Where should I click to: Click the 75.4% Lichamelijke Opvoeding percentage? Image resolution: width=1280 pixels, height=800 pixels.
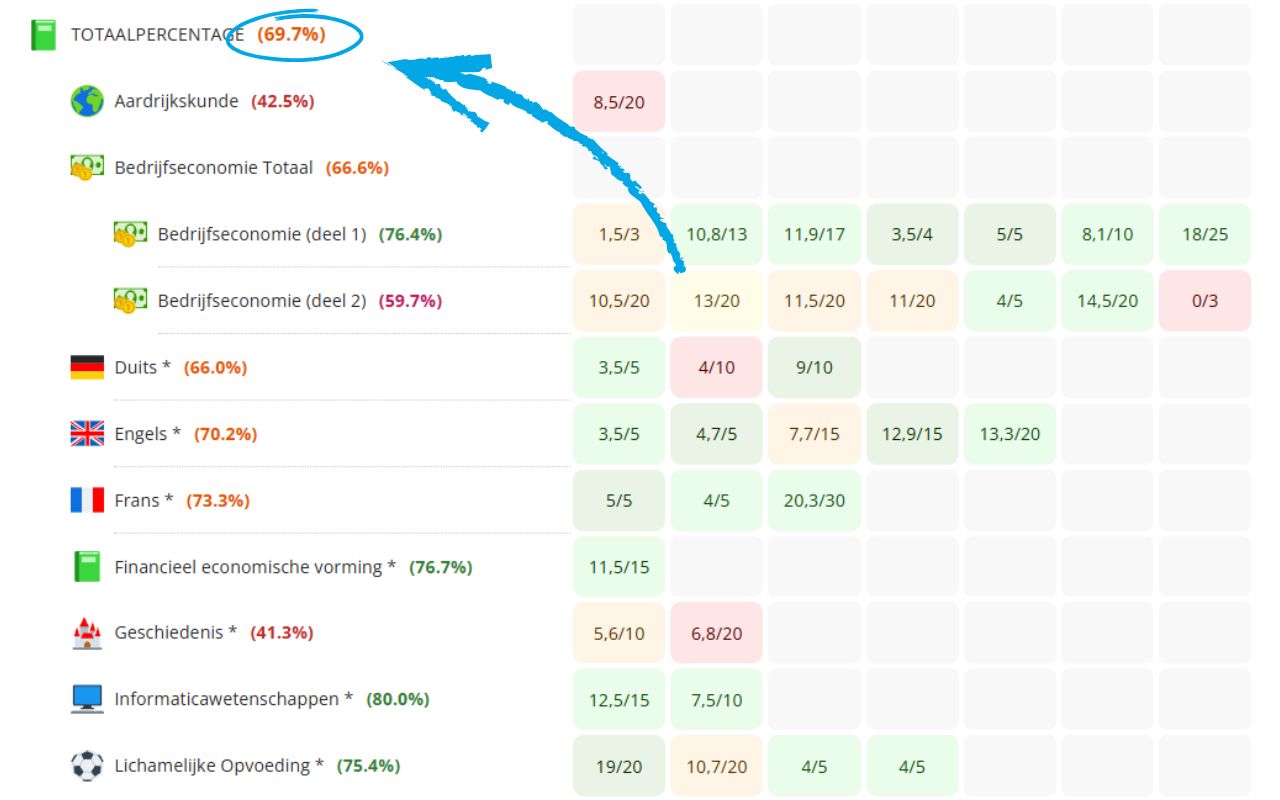368,766
